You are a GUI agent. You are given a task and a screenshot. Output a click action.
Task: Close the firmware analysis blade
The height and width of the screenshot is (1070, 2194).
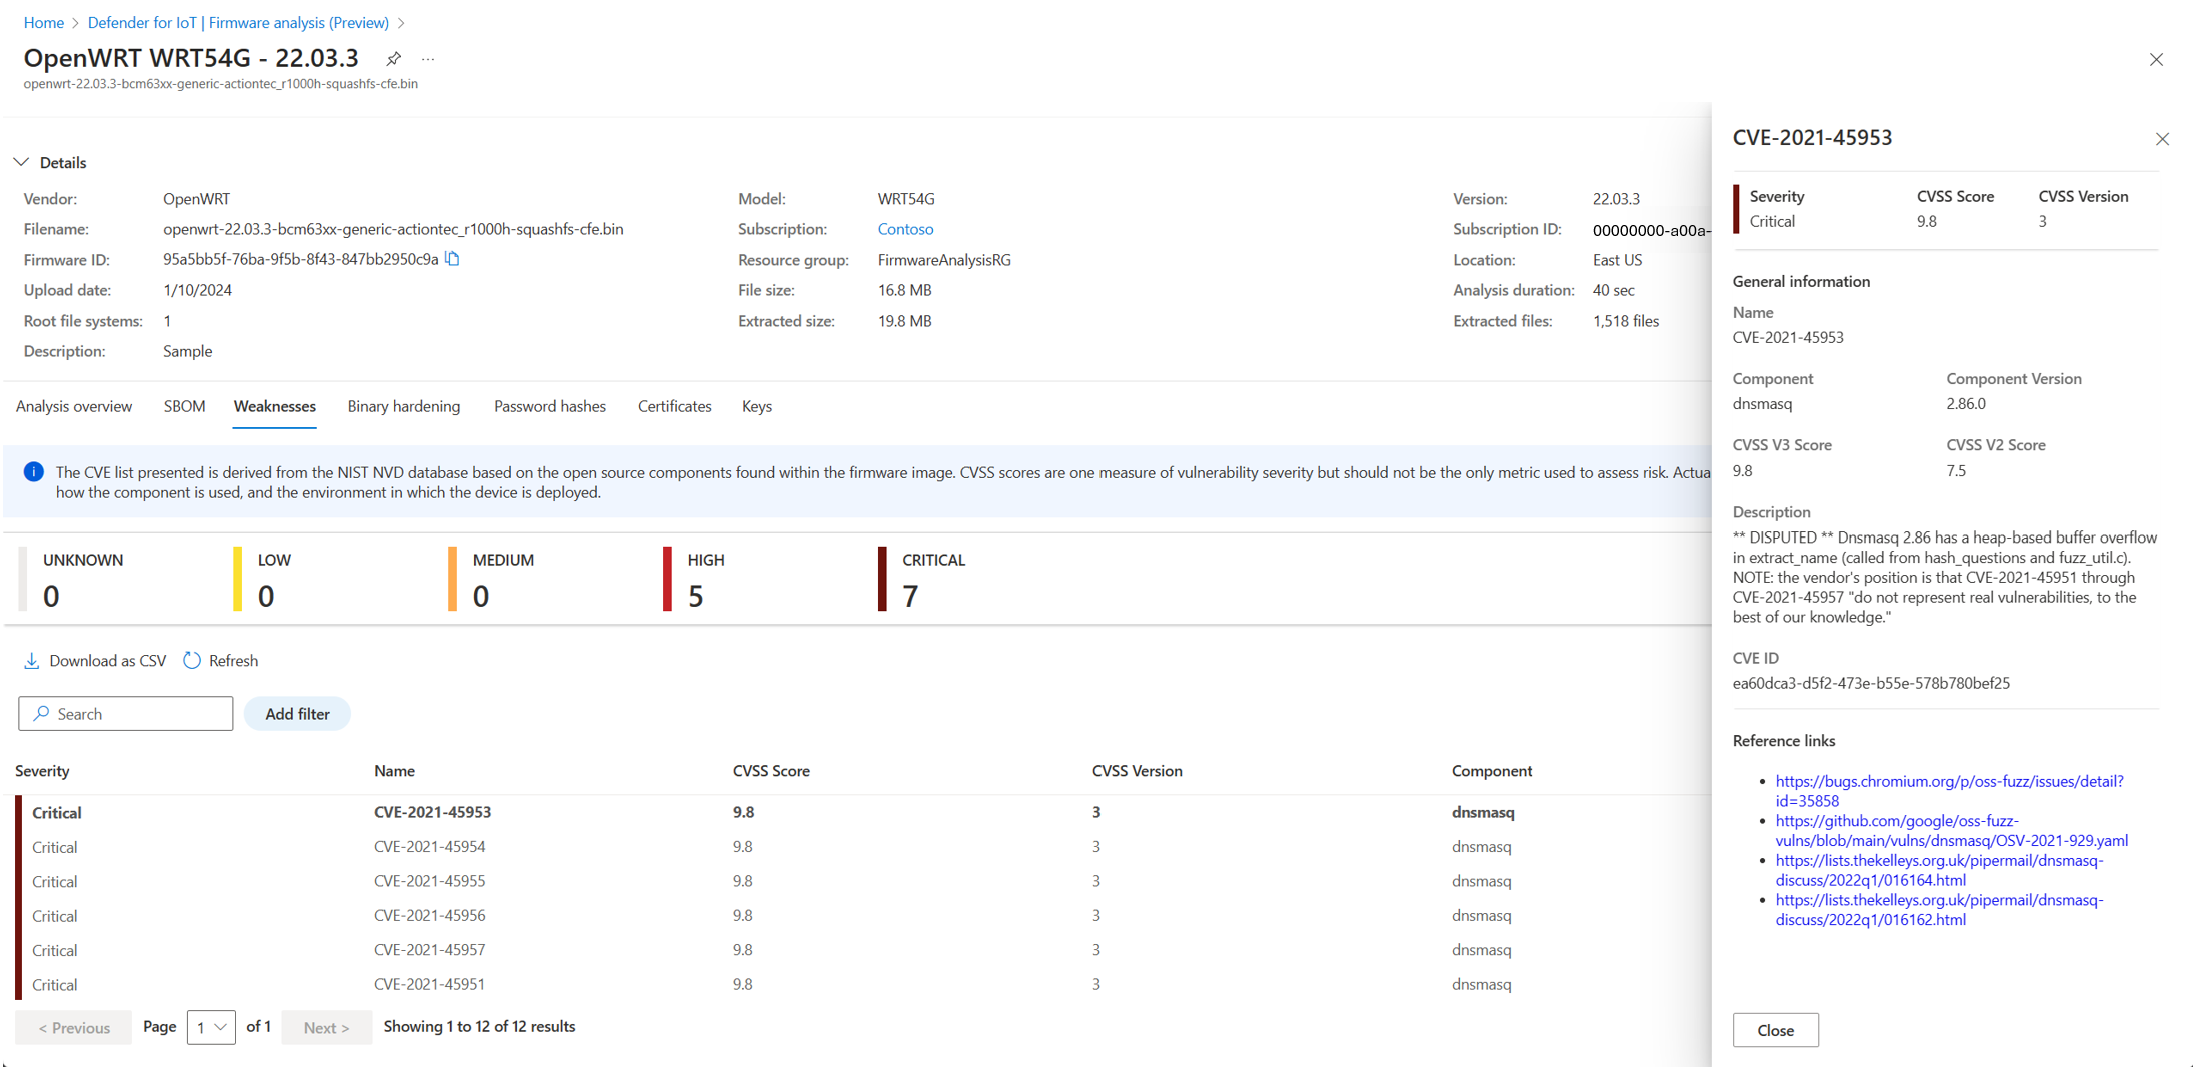pos(2156,60)
